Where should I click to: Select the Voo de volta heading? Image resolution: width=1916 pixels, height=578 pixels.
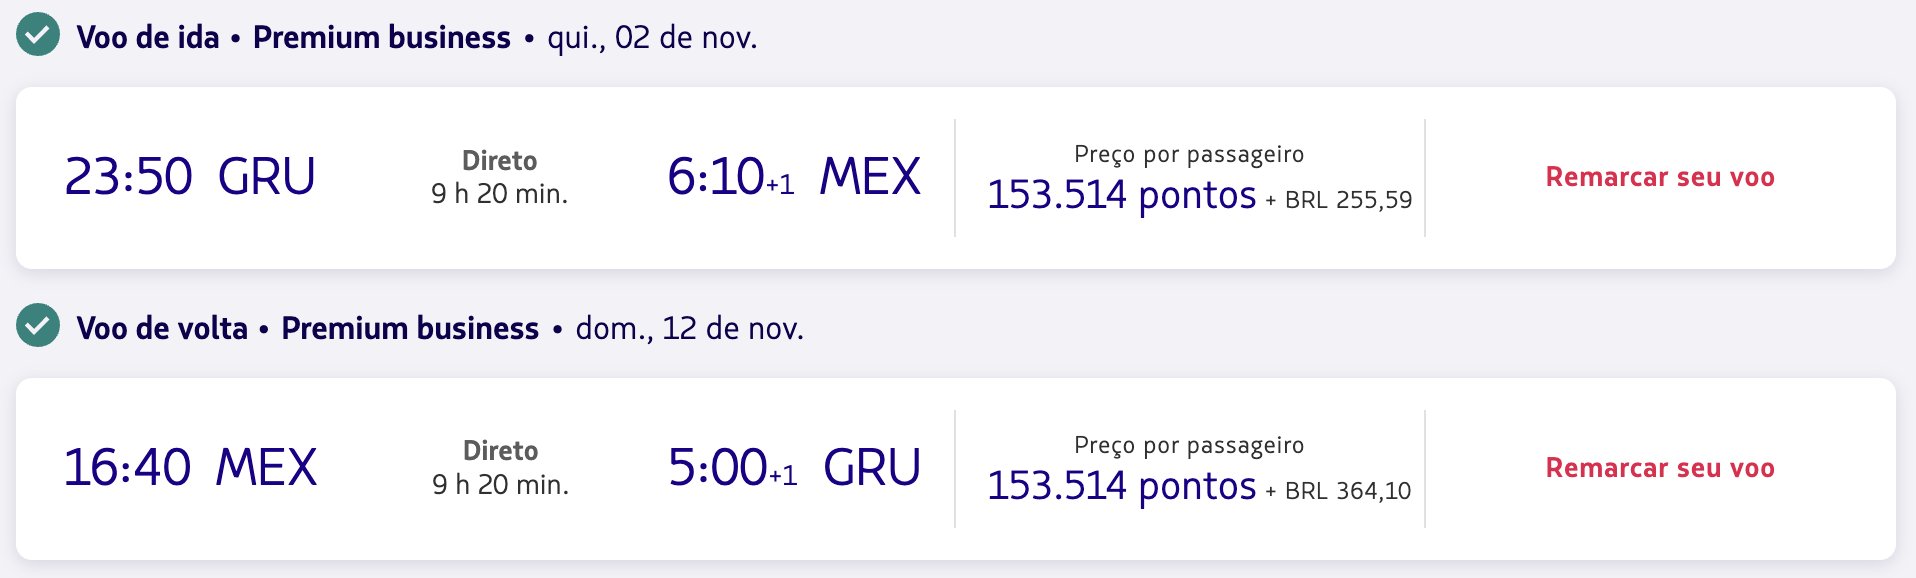coord(162,328)
